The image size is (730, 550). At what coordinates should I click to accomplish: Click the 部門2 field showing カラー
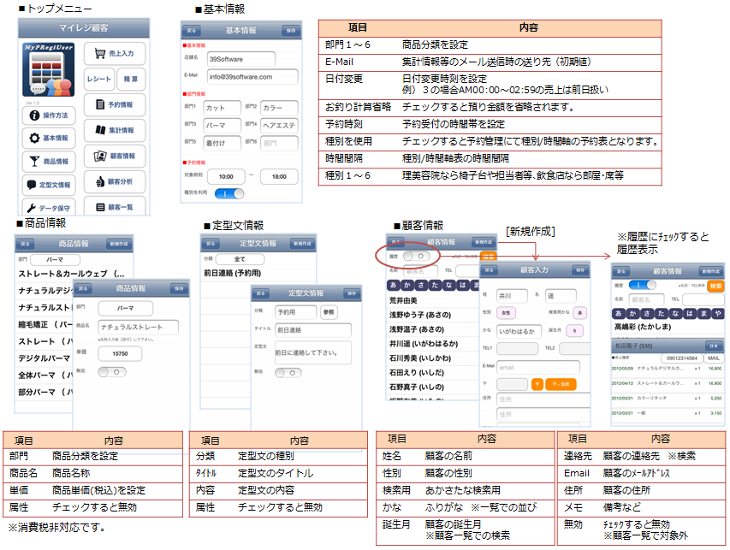pos(279,108)
